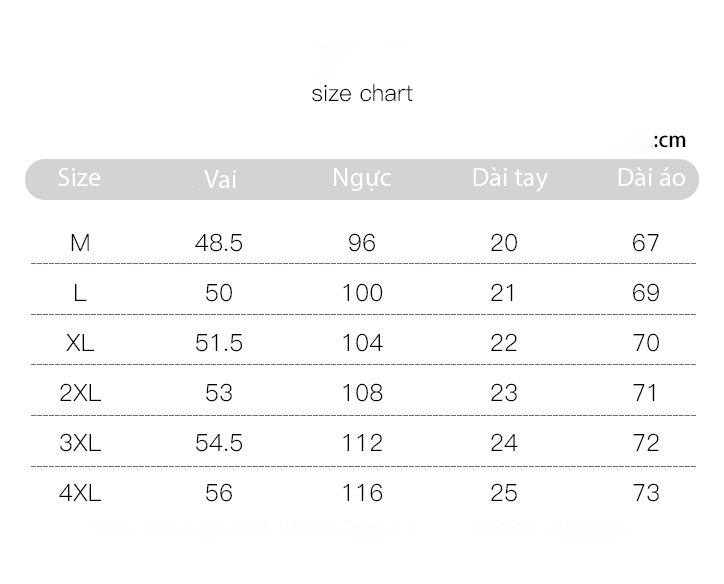Screen dimensions: 724x584
Task: Select chest value 100 for size L
Action: coord(362,293)
